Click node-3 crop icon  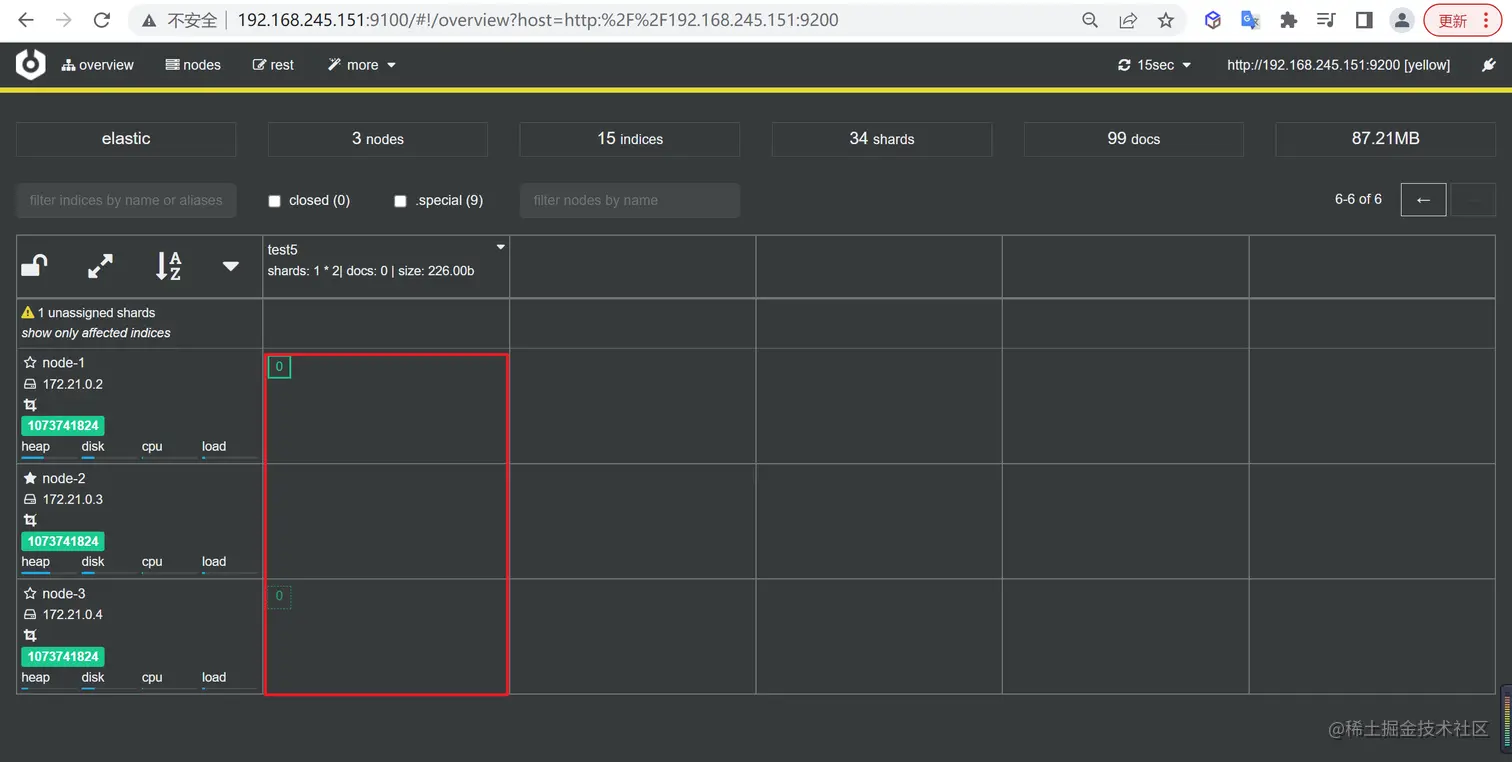click(30, 636)
